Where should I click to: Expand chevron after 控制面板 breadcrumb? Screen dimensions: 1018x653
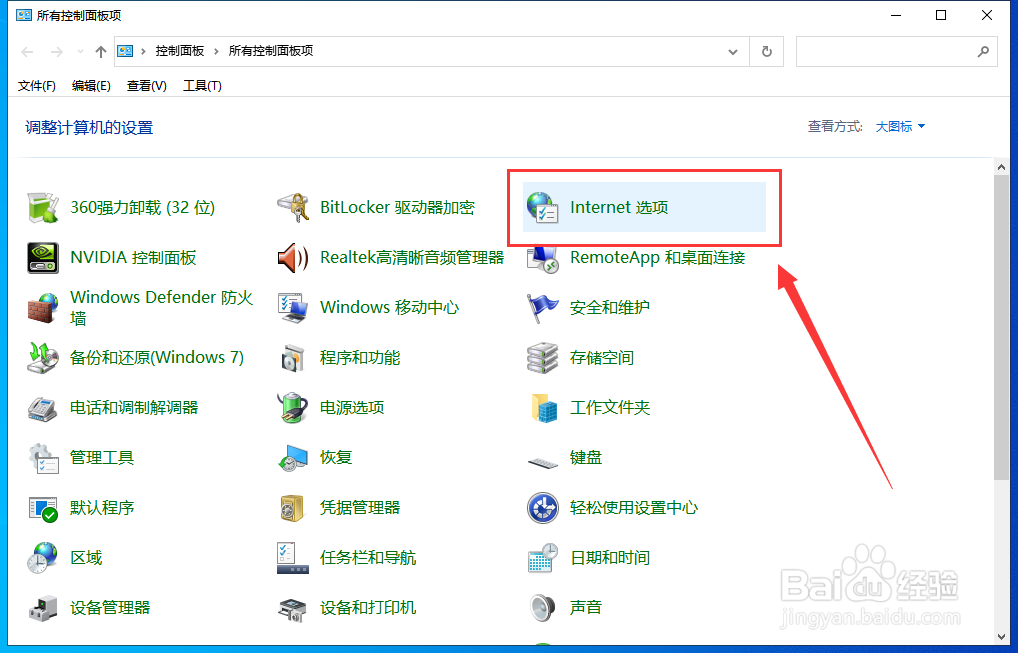(x=216, y=51)
